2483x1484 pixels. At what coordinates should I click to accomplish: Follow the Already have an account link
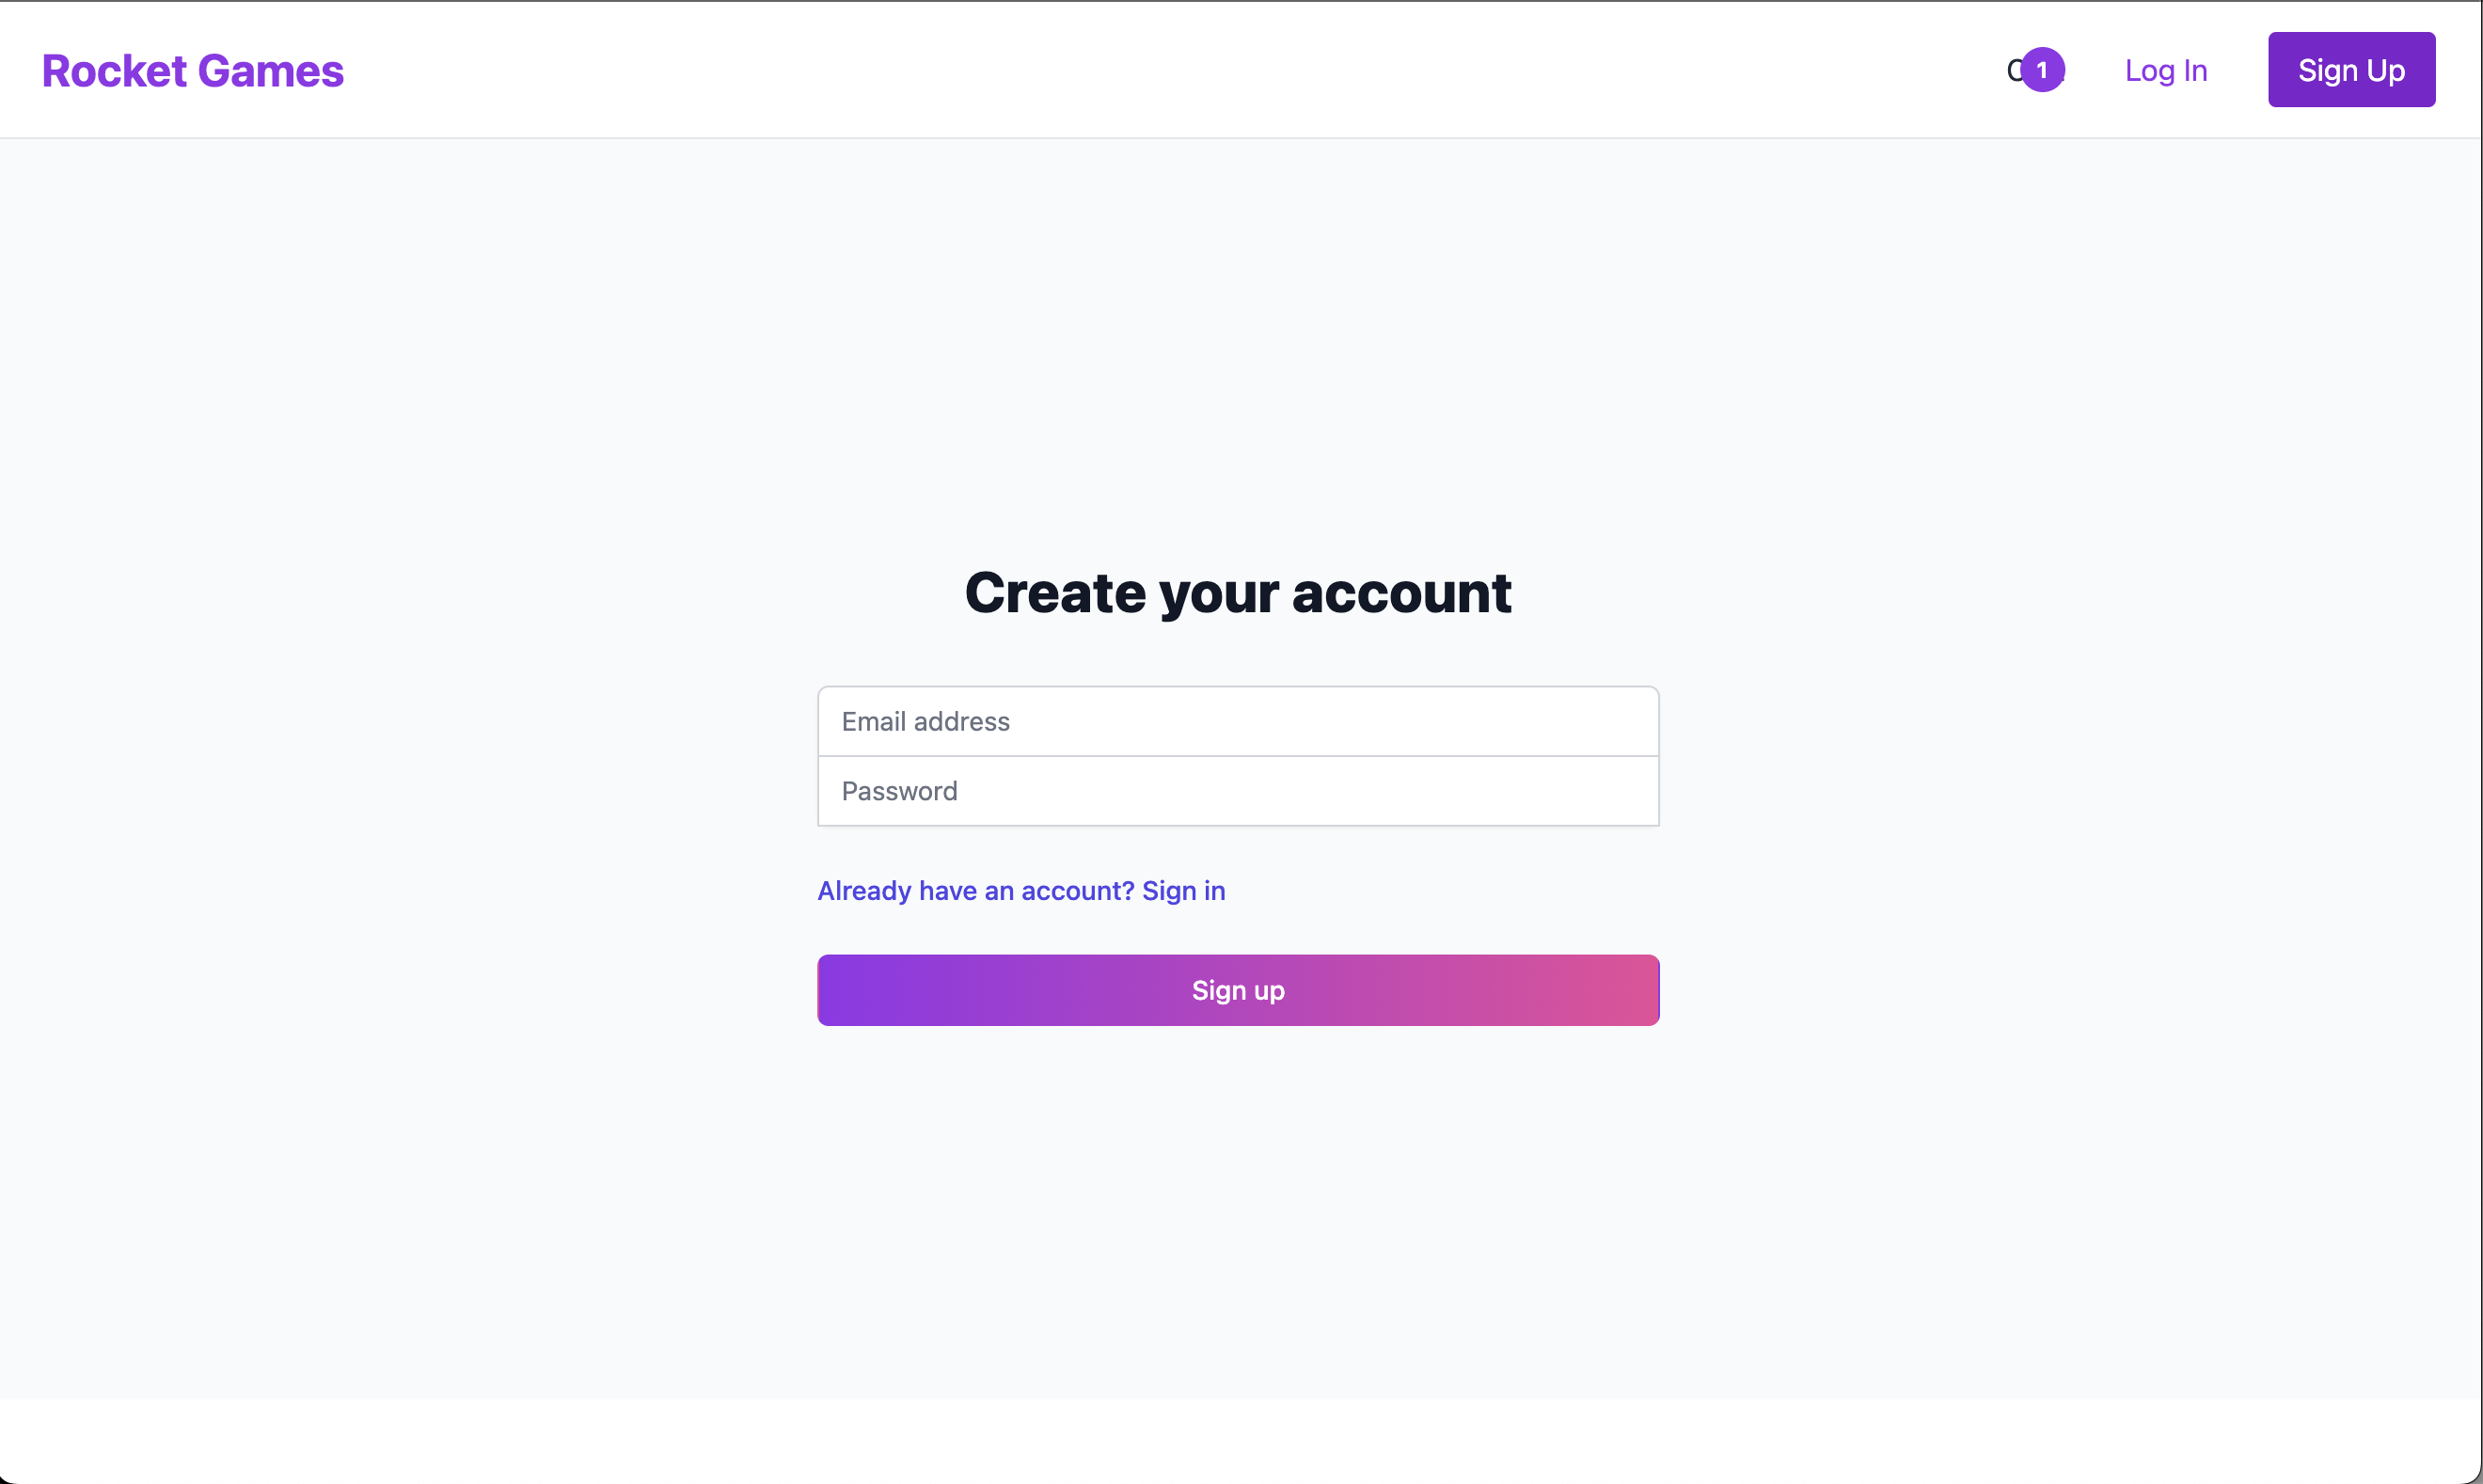point(1021,890)
